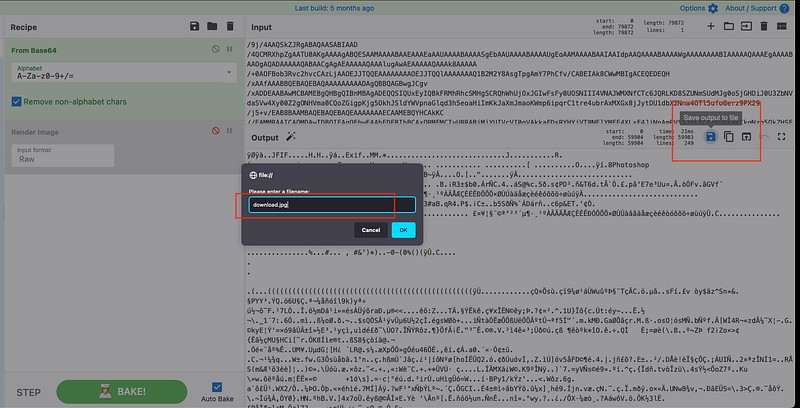800x408 pixels.
Task: Undo the output replacement icon
Action: tap(764, 137)
